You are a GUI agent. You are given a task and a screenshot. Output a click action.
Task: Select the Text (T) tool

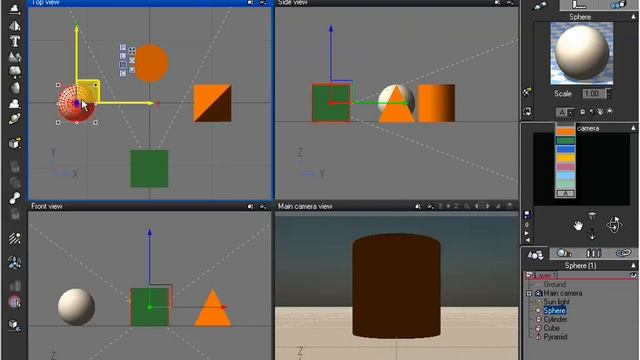pos(15,41)
